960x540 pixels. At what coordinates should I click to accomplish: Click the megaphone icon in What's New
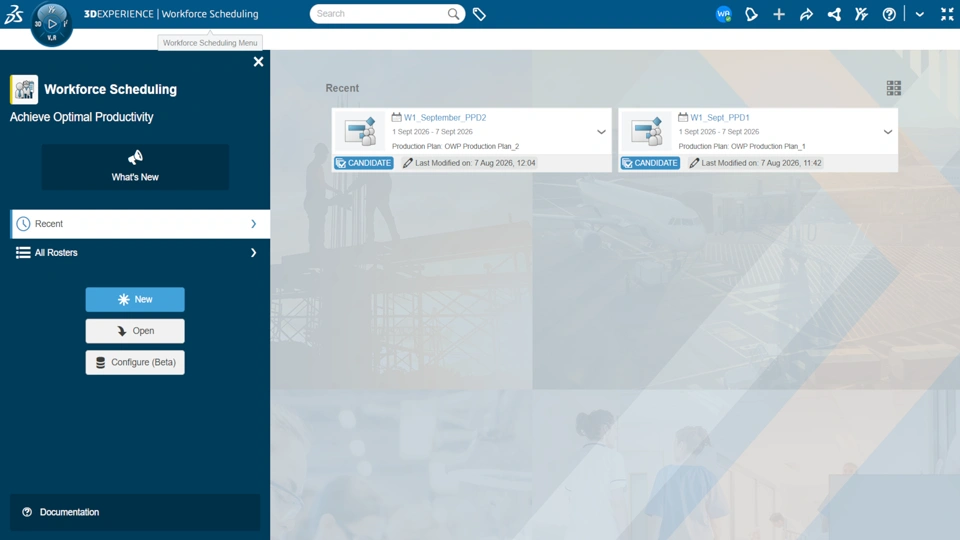[135, 158]
